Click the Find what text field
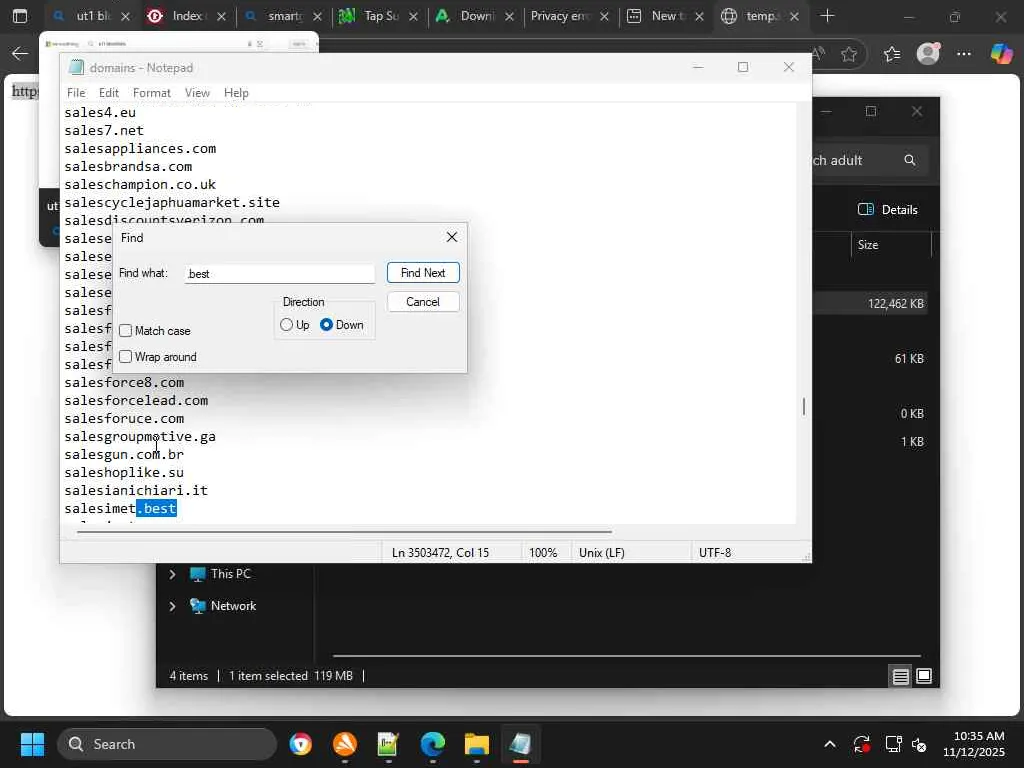Screen dimensions: 1024x768 pos(280,274)
